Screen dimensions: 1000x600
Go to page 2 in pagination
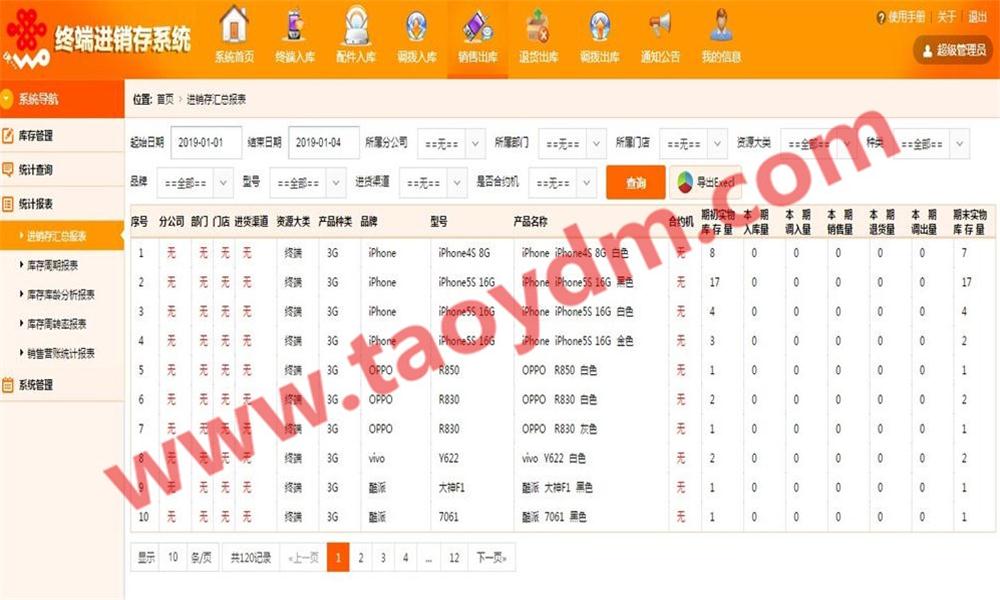pyautogui.click(x=360, y=558)
